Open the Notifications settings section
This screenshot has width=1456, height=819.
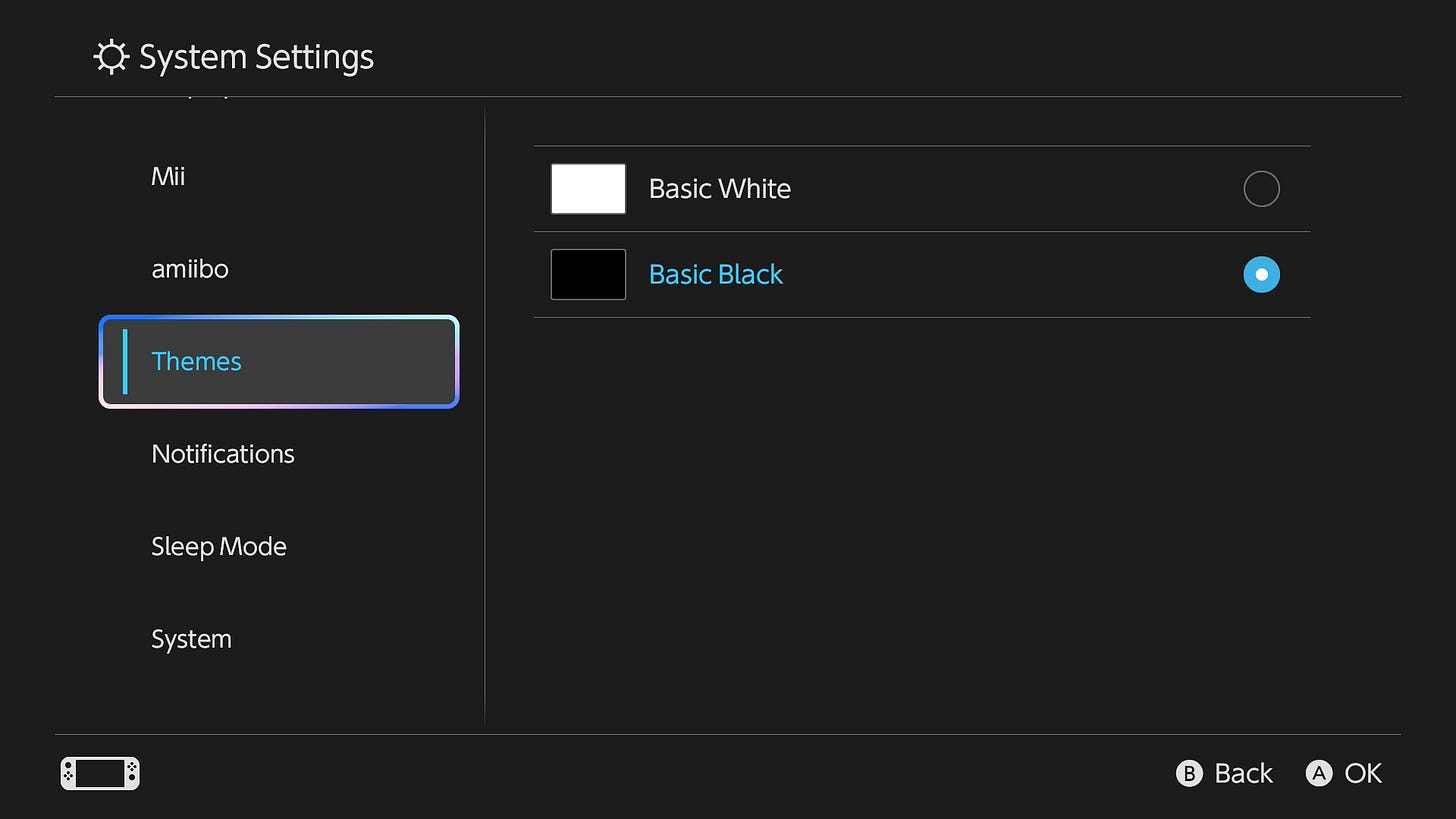[223, 453]
